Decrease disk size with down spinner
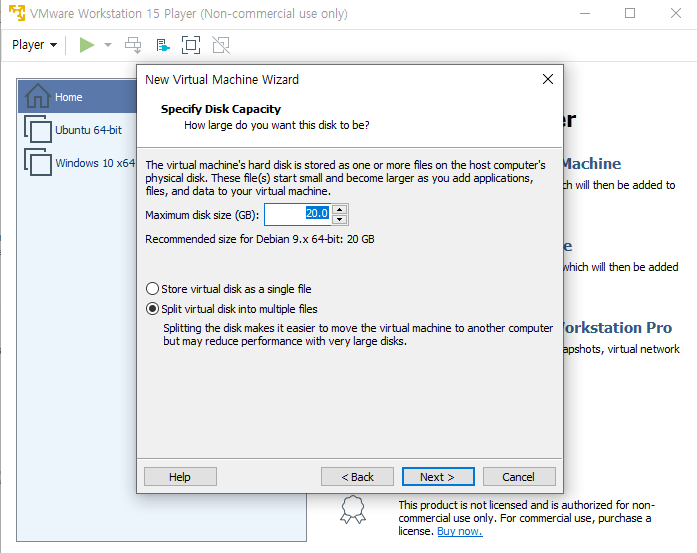This screenshot has width=697, height=553. tap(340, 220)
